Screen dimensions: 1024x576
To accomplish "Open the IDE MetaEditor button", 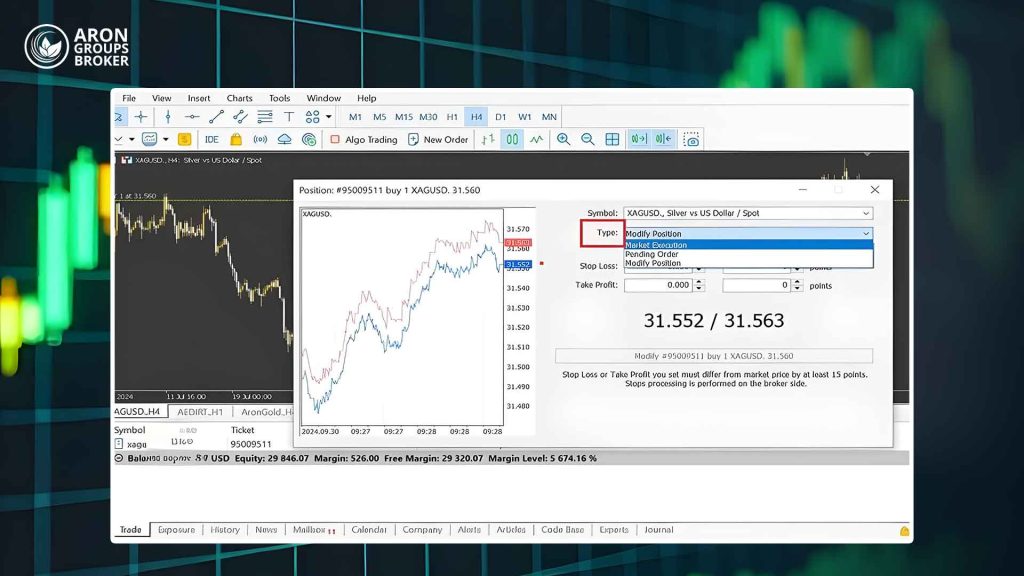I will [212, 139].
